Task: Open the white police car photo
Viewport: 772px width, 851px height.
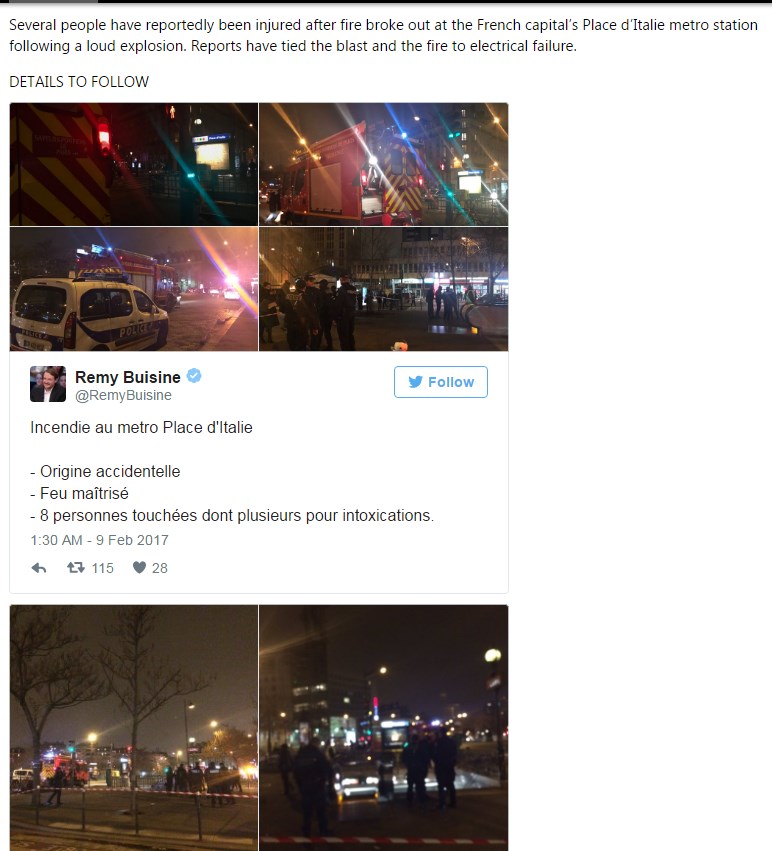Action: point(134,289)
